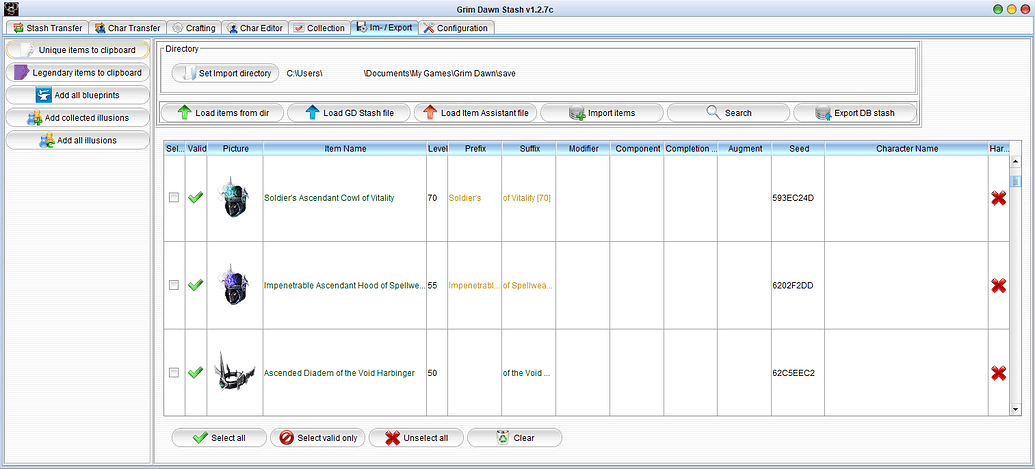Click the Modifier column header
1035x469 pixels.
click(x=583, y=149)
